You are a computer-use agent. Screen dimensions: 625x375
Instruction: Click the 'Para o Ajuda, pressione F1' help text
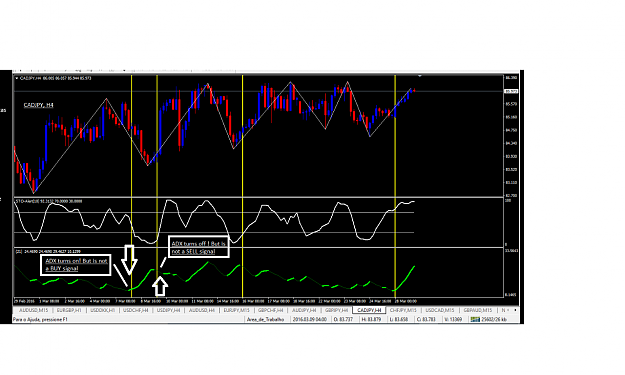[40, 319]
